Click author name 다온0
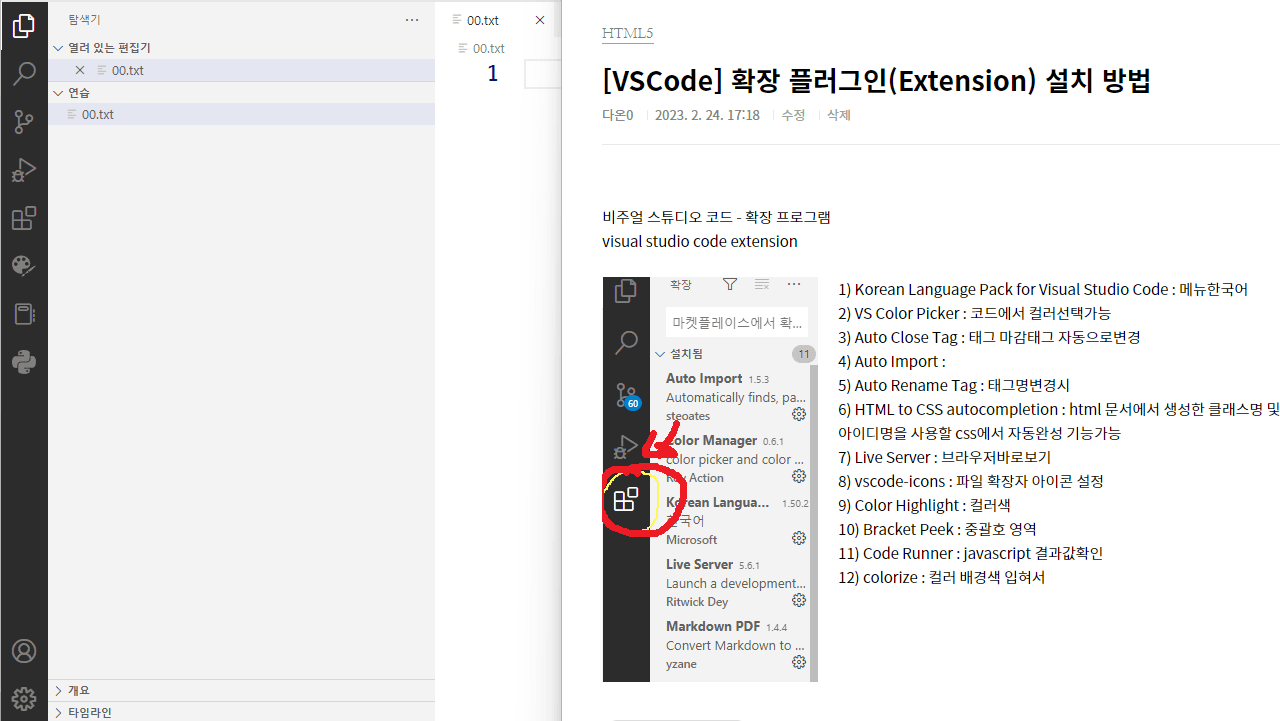 617,115
